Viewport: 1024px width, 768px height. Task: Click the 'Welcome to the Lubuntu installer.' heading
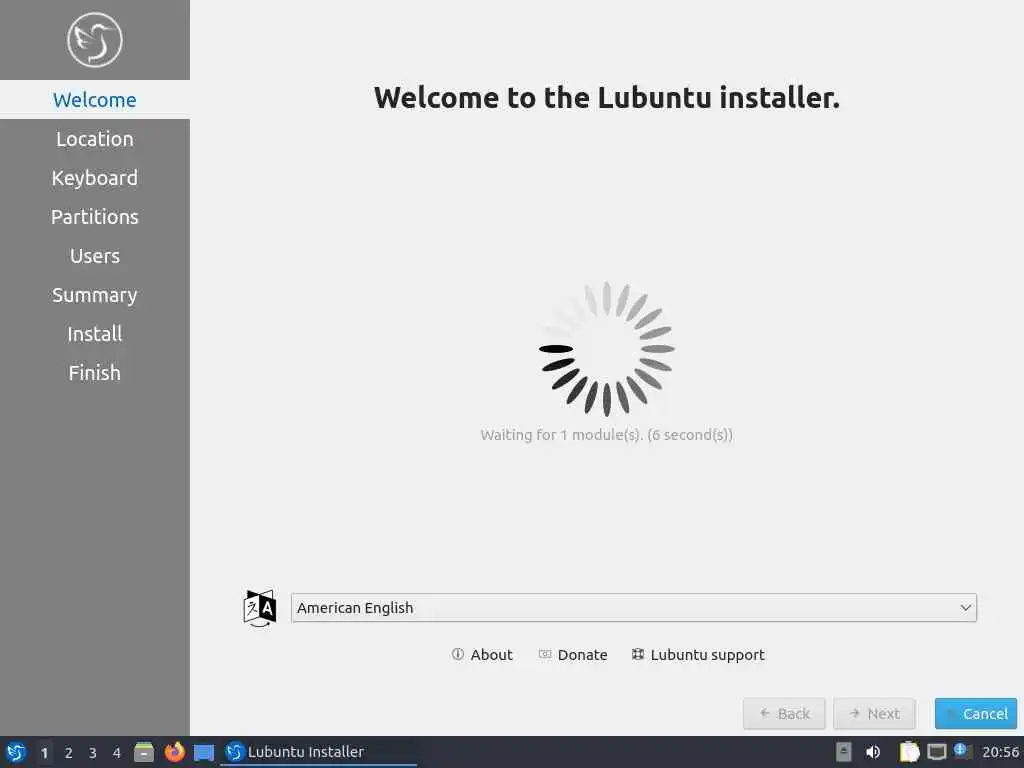[607, 98]
